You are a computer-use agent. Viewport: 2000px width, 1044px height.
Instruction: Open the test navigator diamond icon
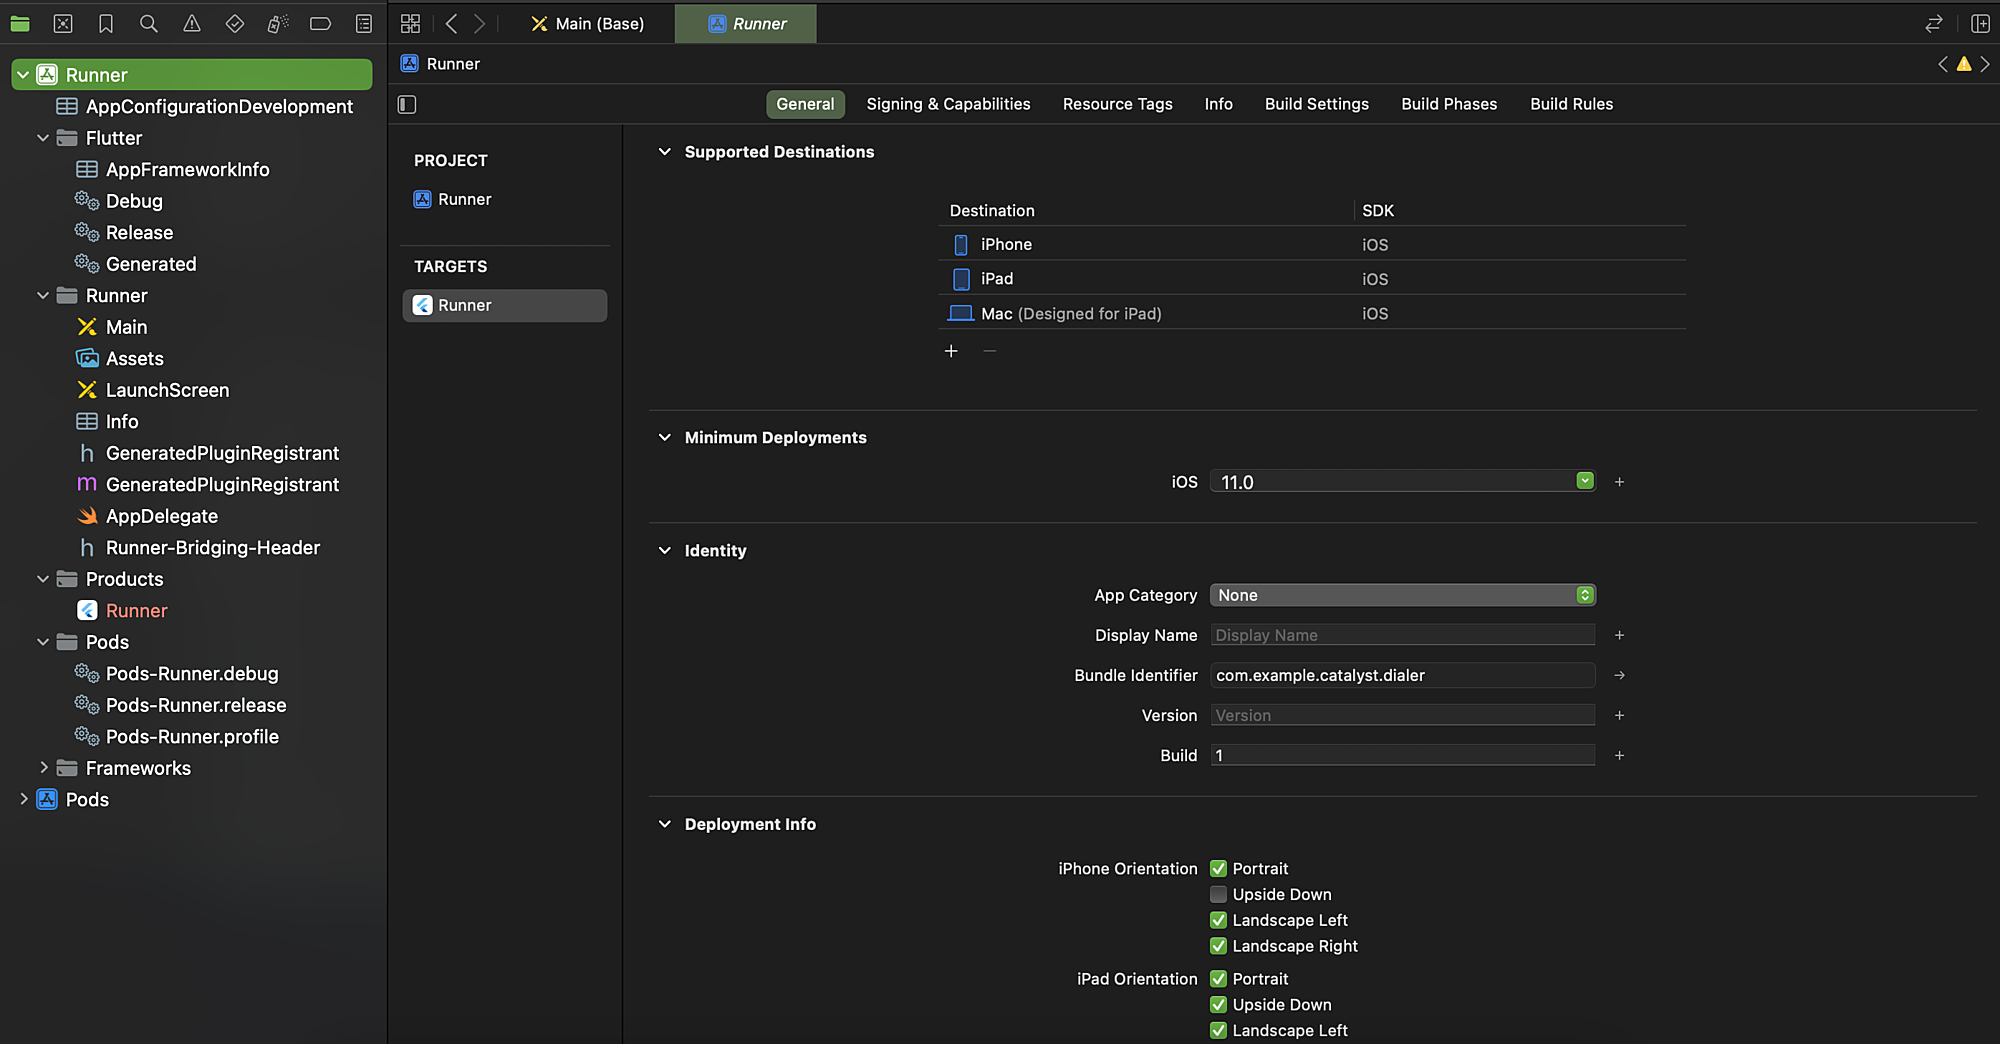pyautogui.click(x=235, y=23)
